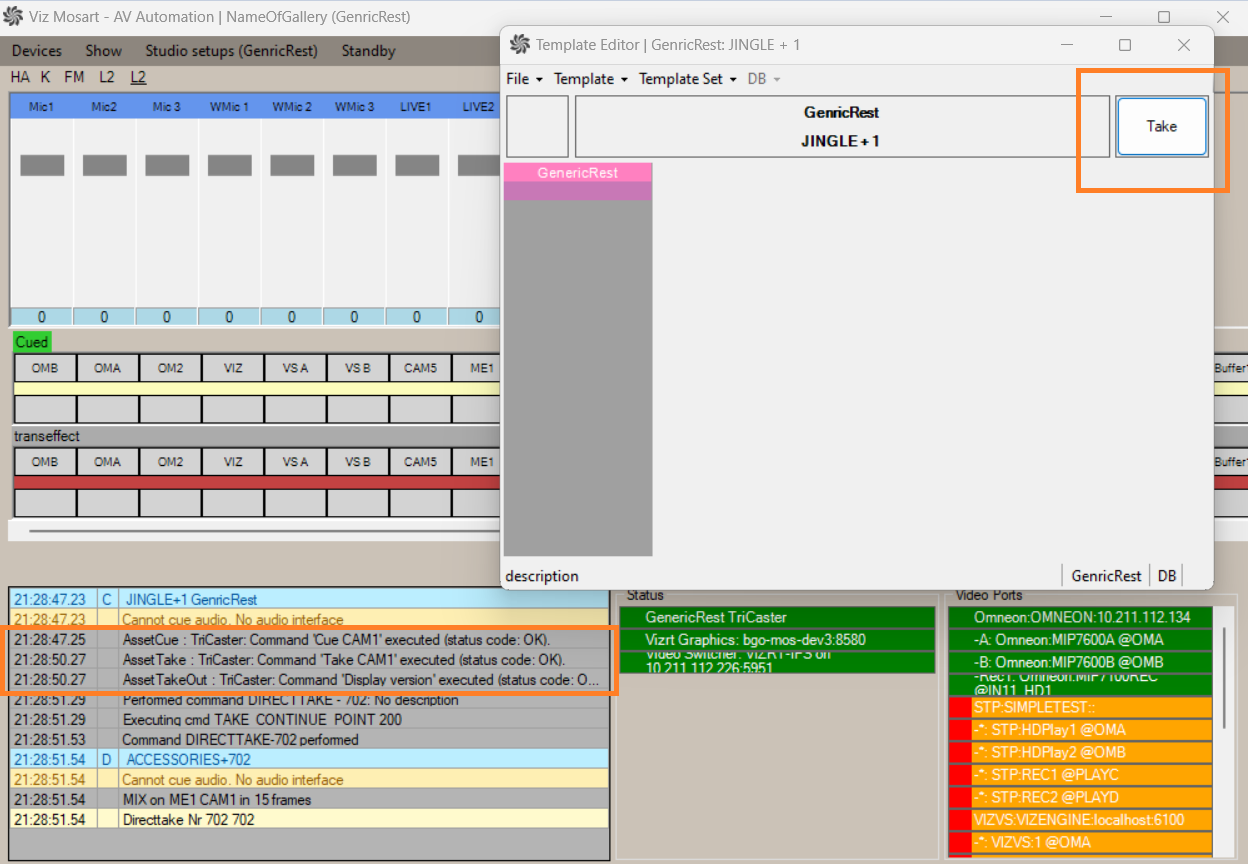Image resolution: width=1248 pixels, height=864 pixels.
Task: Switch to the FM audio tab
Action: (74, 77)
